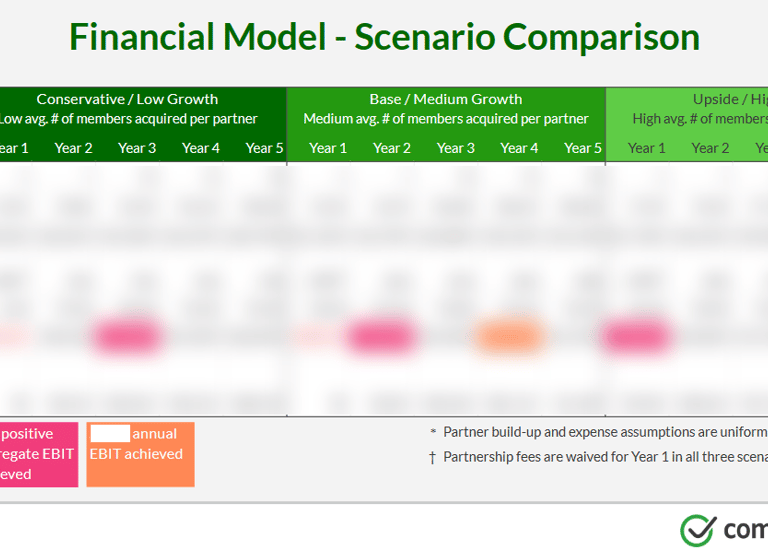
Task: Click the 'Financial Model - Scenario Comparison' title
Action: 384,37
